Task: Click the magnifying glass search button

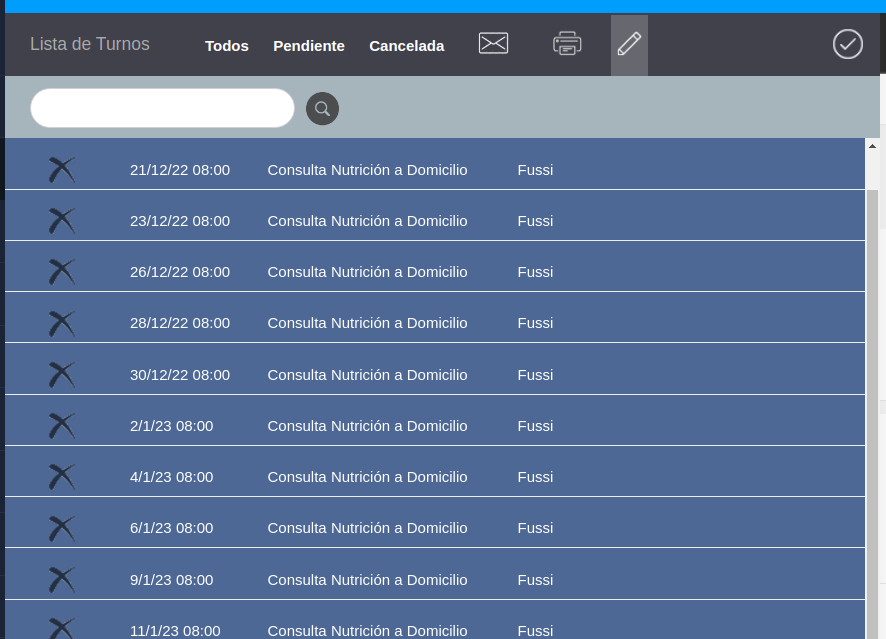Action: (322, 108)
